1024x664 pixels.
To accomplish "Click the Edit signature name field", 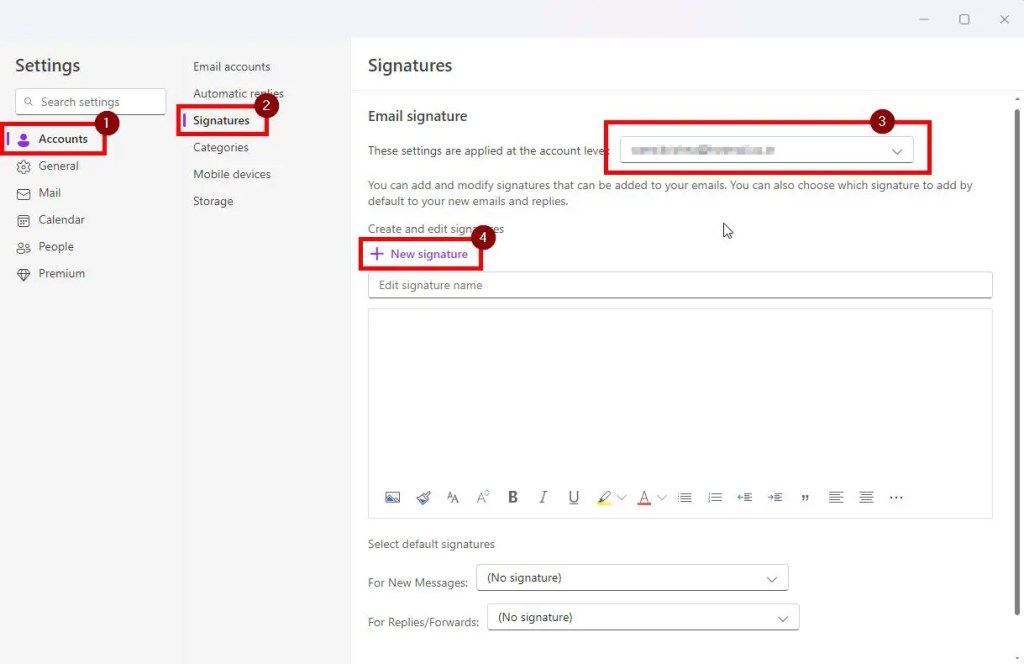I will 680,285.
